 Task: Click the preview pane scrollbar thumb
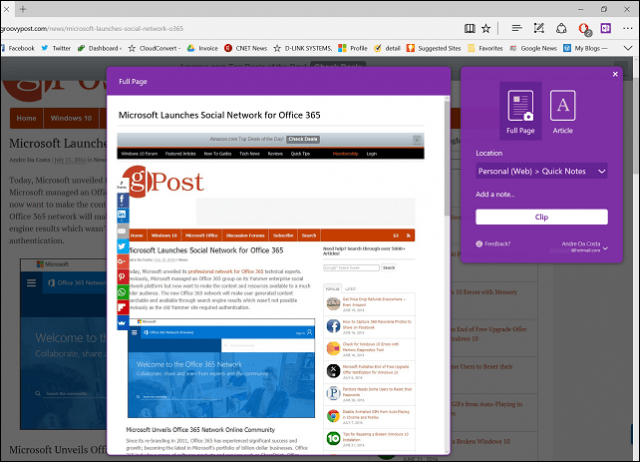(x=447, y=157)
